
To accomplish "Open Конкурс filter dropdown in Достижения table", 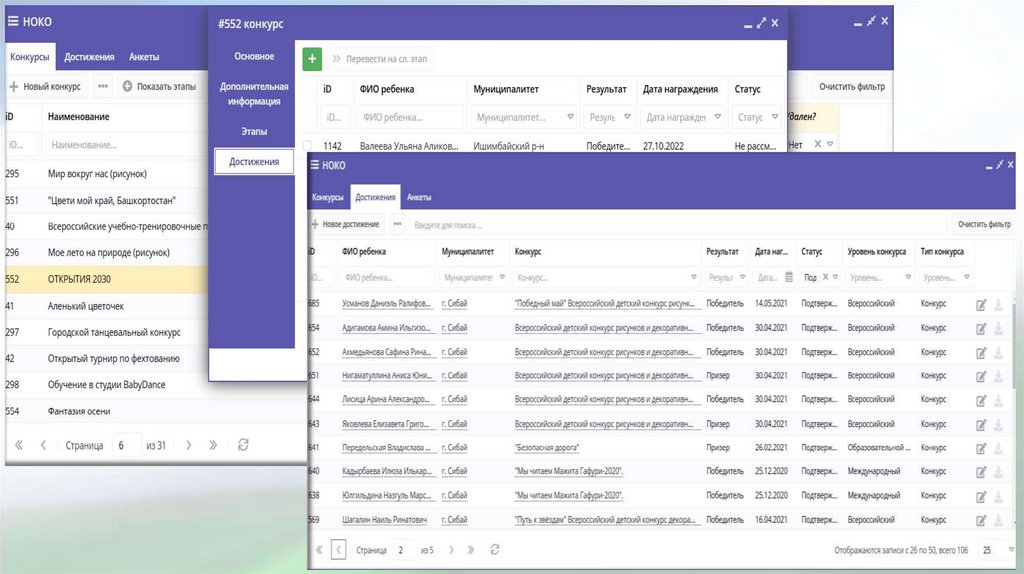I will click(x=694, y=277).
